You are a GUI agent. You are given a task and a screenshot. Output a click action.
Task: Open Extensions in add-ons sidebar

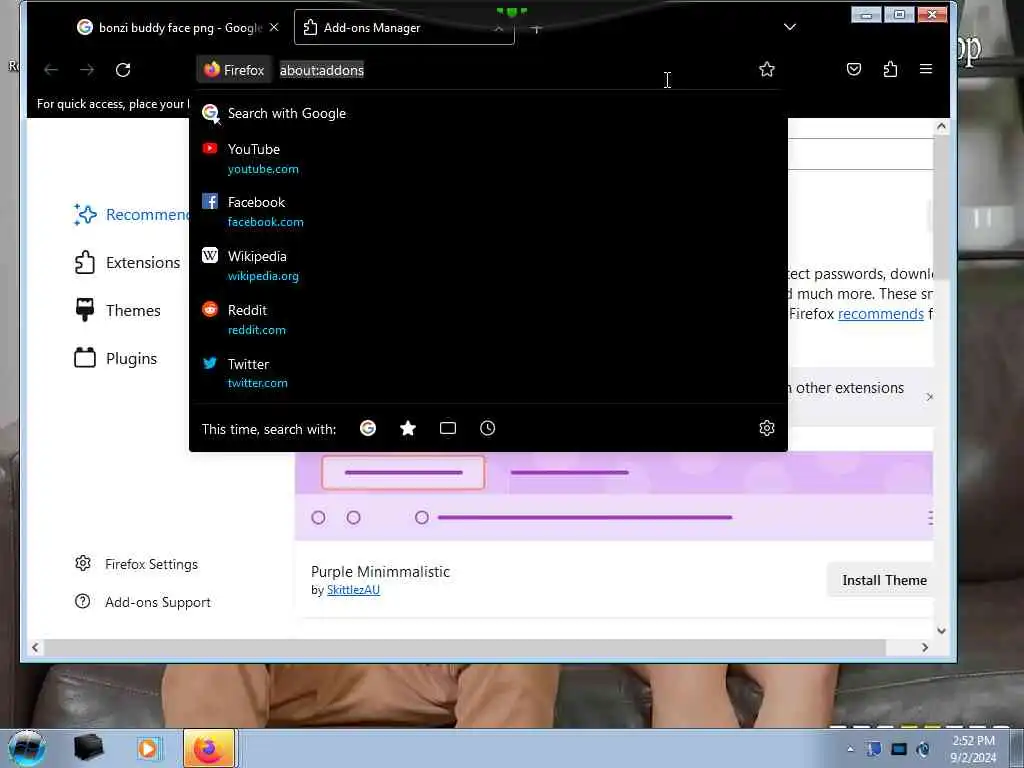128,263
